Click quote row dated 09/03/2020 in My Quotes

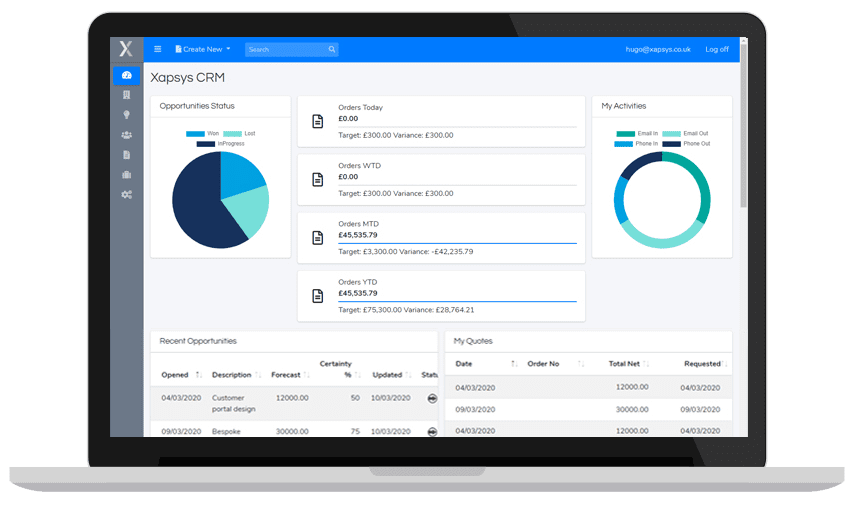click(588, 409)
